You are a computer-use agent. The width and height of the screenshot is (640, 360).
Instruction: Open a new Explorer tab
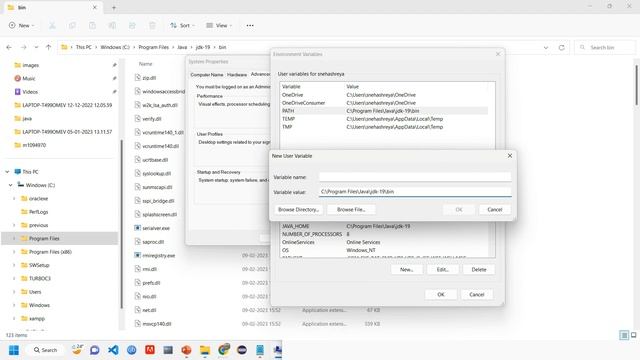click(x=114, y=7)
